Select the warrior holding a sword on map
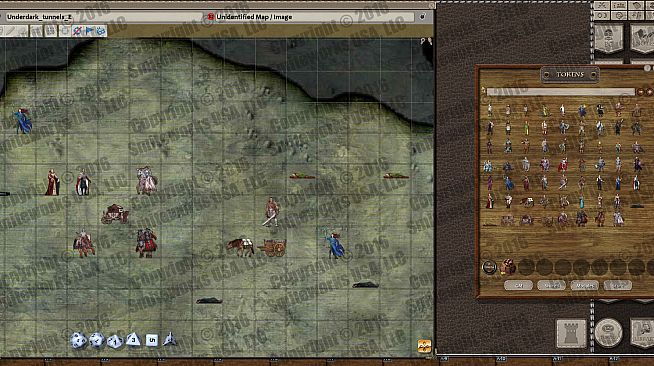654x366 pixels. tap(271, 212)
